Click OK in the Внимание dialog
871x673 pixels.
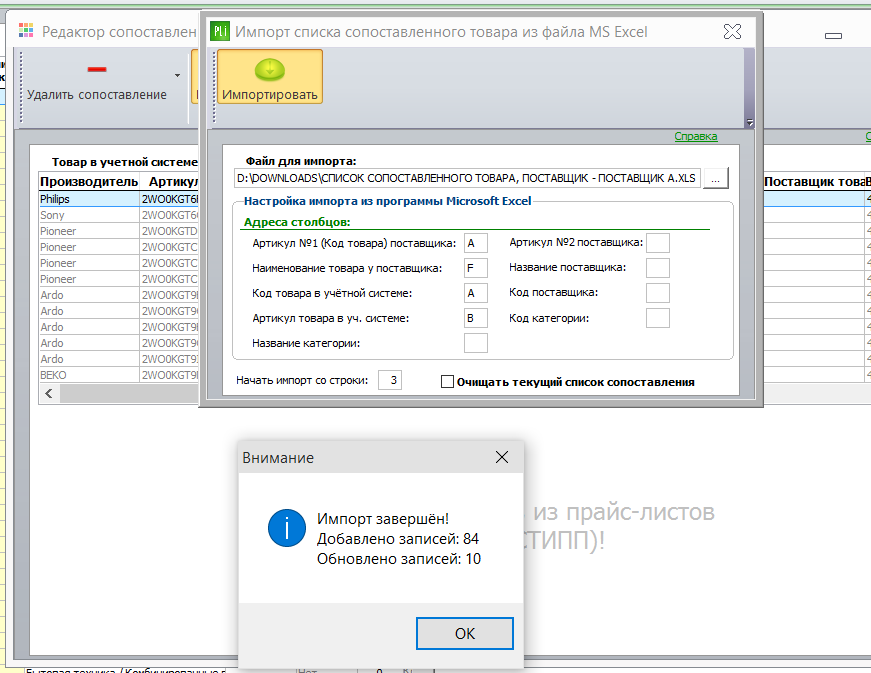(464, 633)
